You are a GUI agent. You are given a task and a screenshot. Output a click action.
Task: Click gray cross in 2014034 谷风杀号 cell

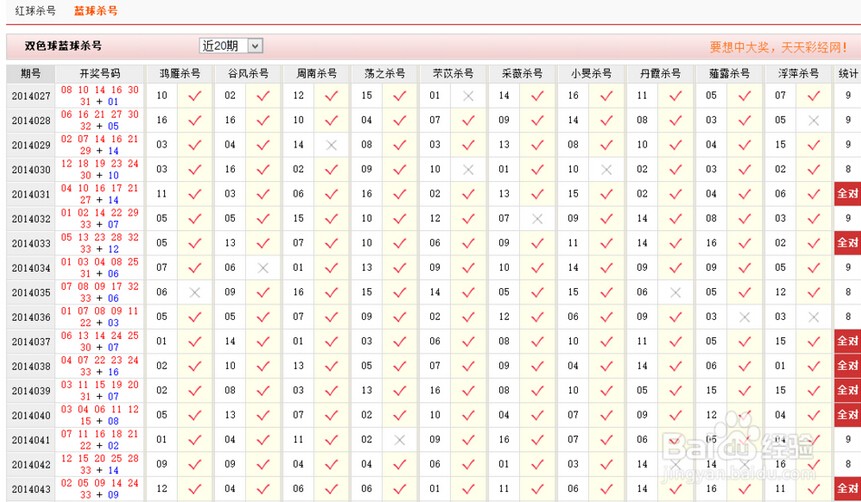coord(263,268)
